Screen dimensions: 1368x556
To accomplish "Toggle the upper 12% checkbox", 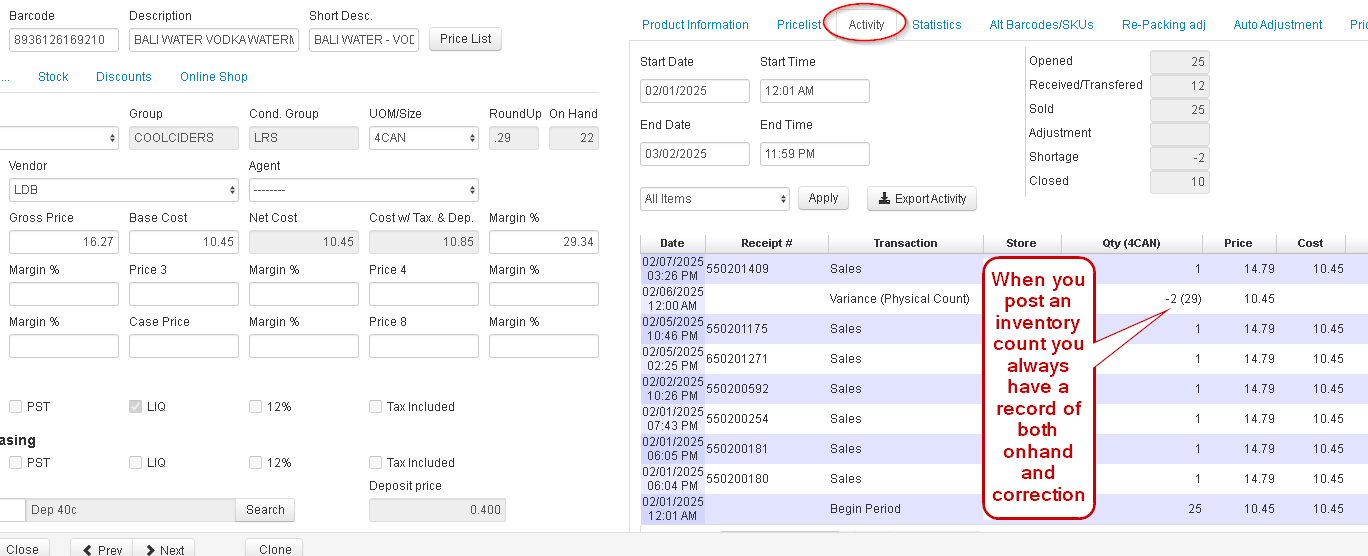I will (255, 407).
